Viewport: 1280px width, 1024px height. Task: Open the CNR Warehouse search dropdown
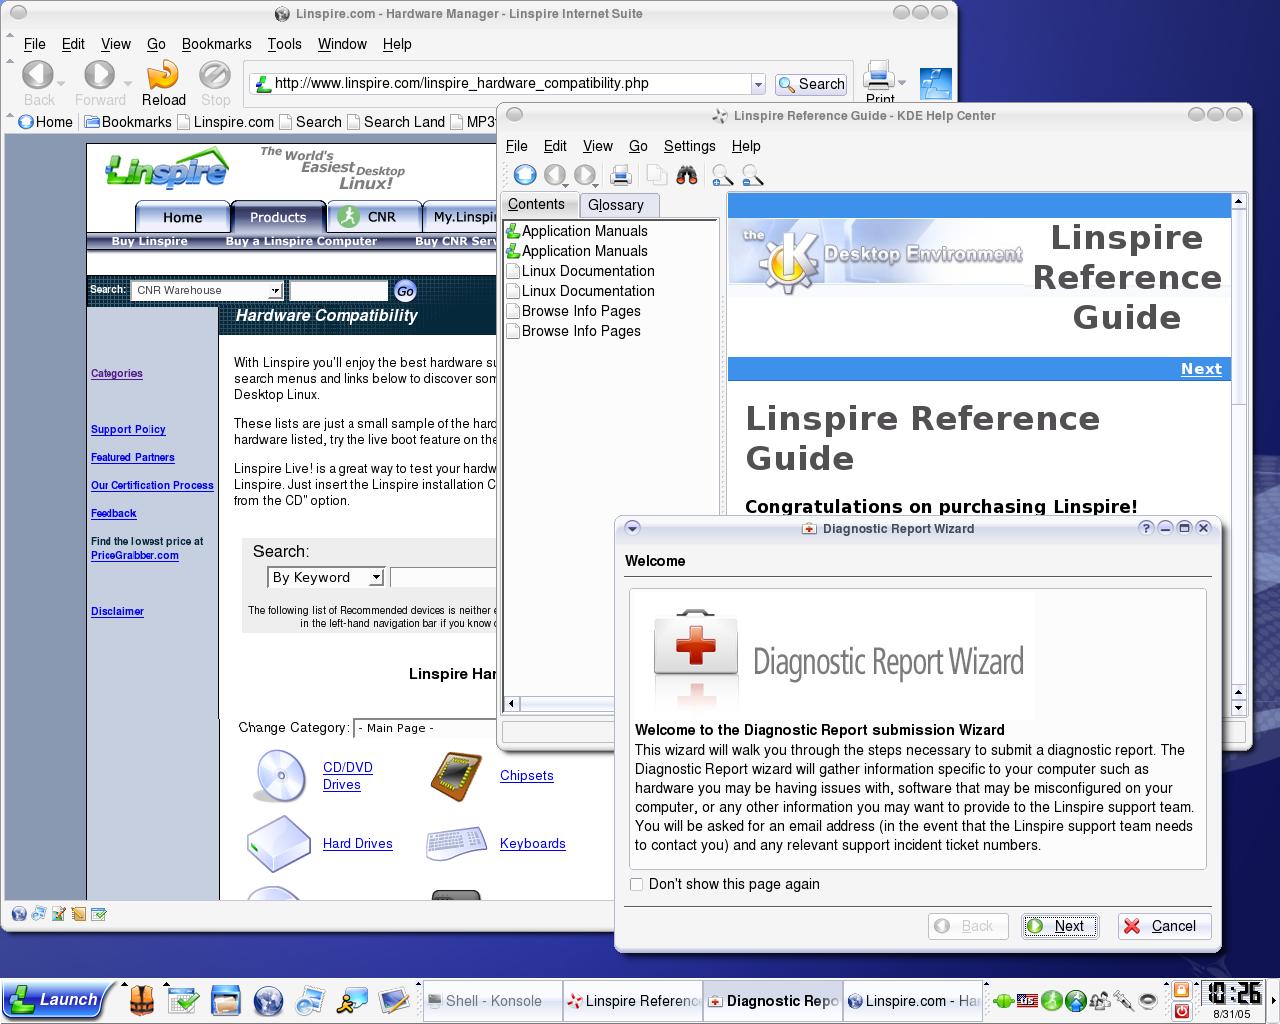point(275,291)
